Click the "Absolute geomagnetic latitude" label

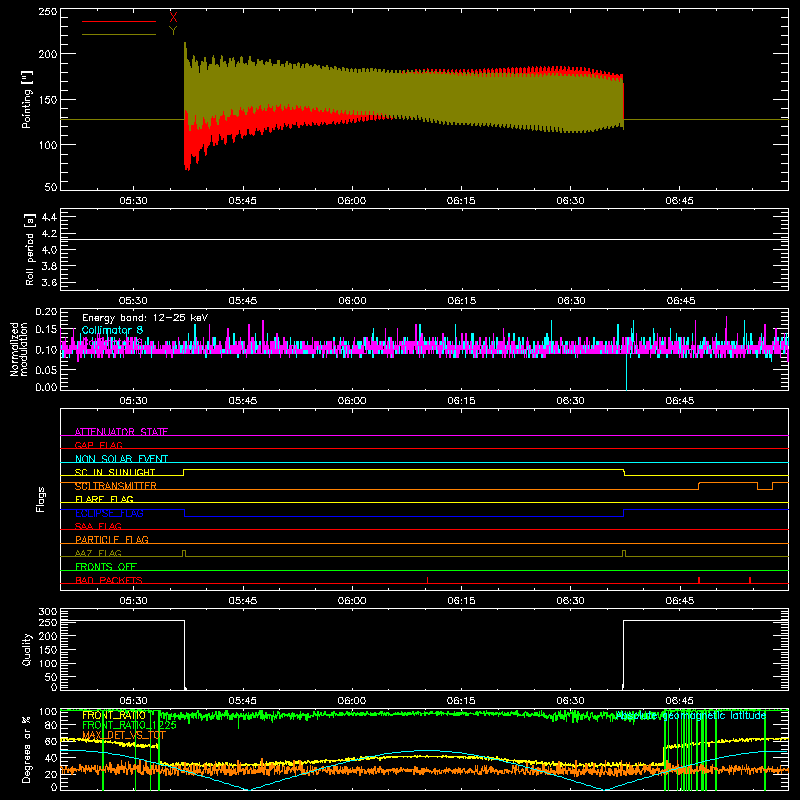click(691, 715)
